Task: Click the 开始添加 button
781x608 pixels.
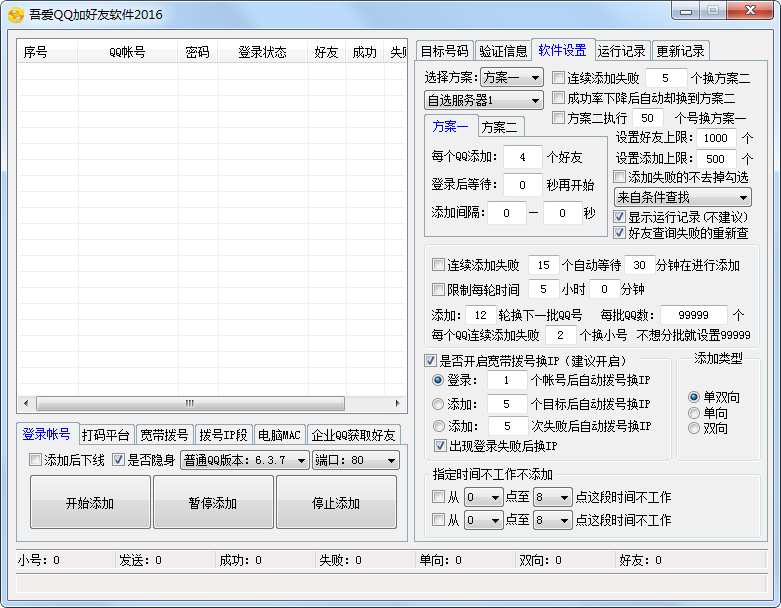Action: tap(90, 502)
